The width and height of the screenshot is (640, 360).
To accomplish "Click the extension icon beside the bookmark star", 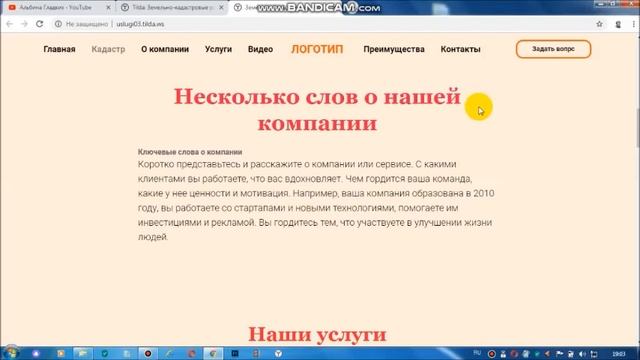I will [x=618, y=24].
